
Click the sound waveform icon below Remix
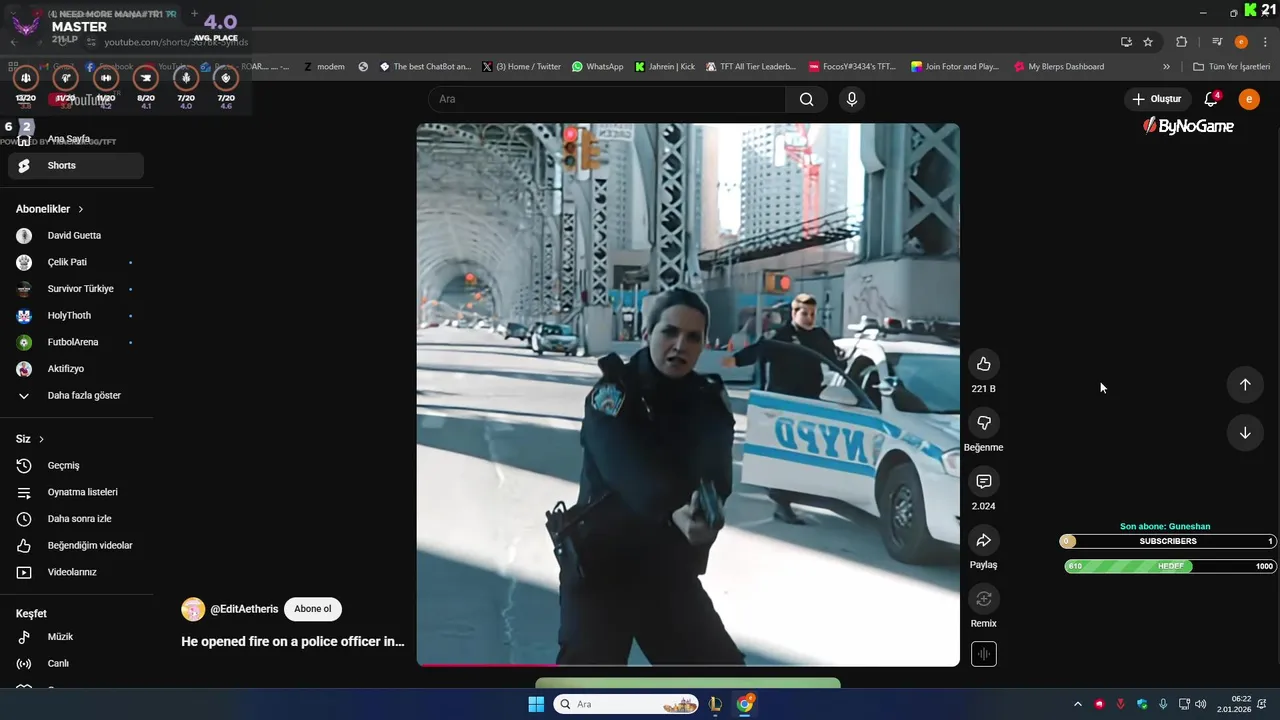(983, 654)
